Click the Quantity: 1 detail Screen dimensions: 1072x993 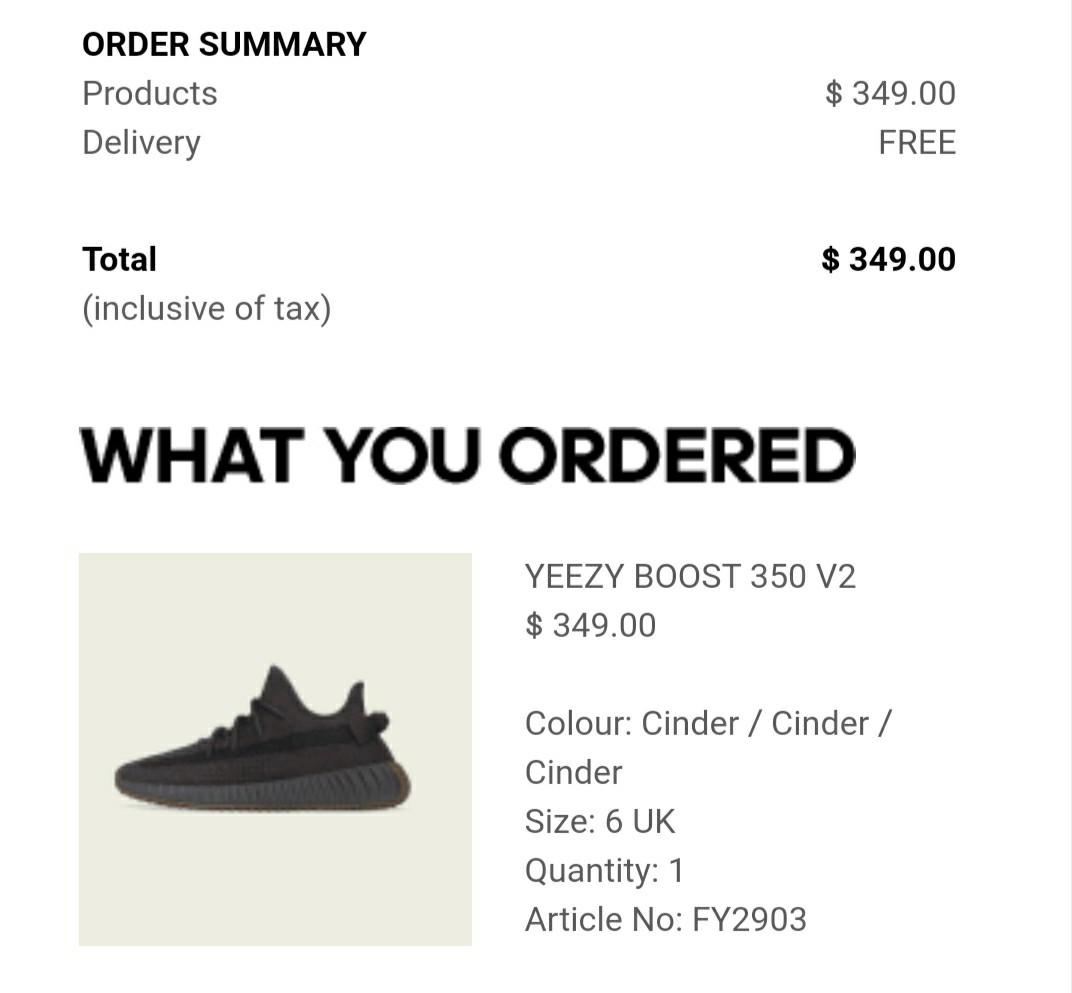604,871
